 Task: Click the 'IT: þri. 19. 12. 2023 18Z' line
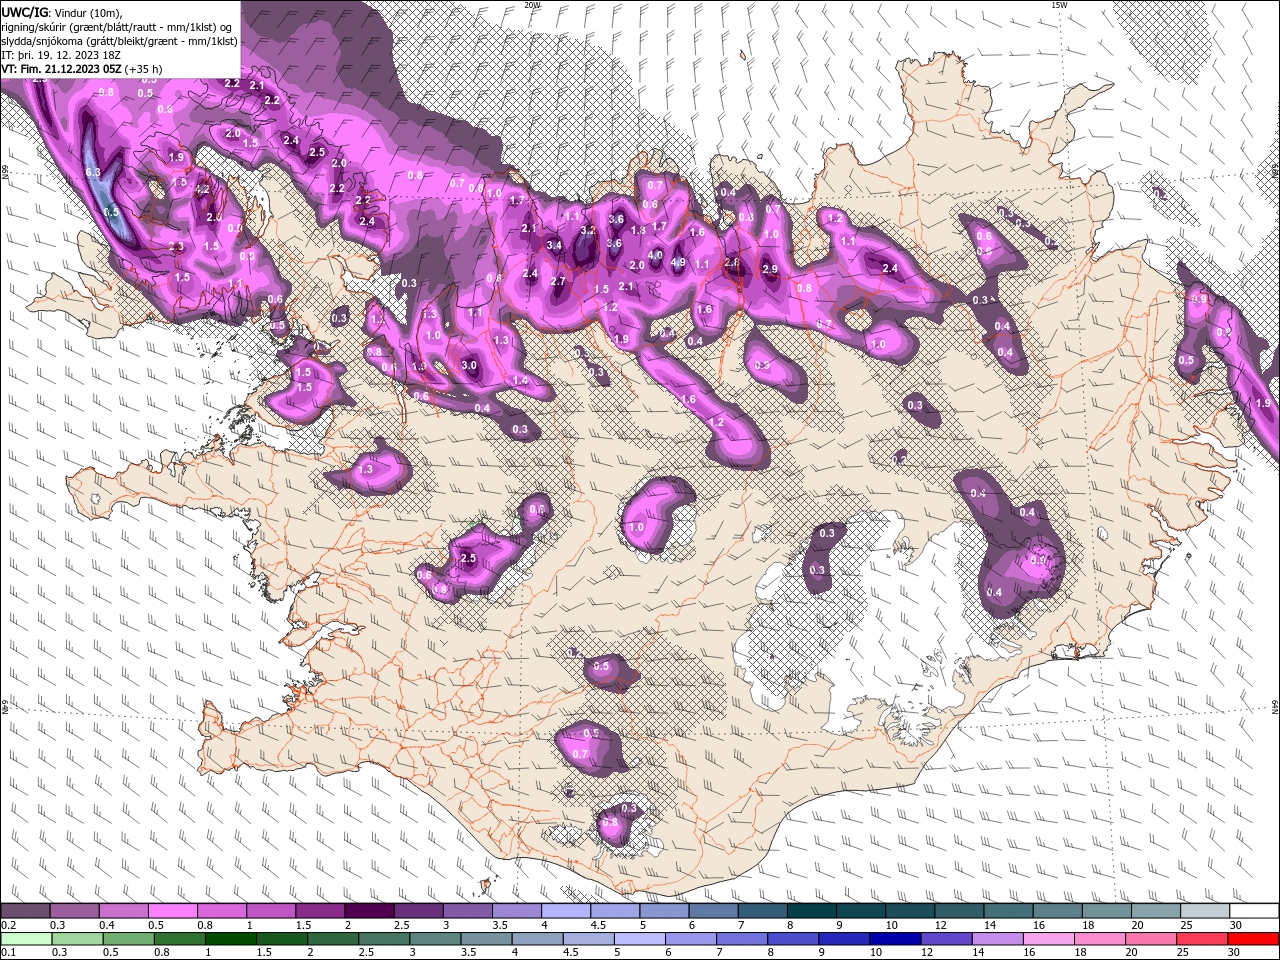pyautogui.click(x=62, y=55)
